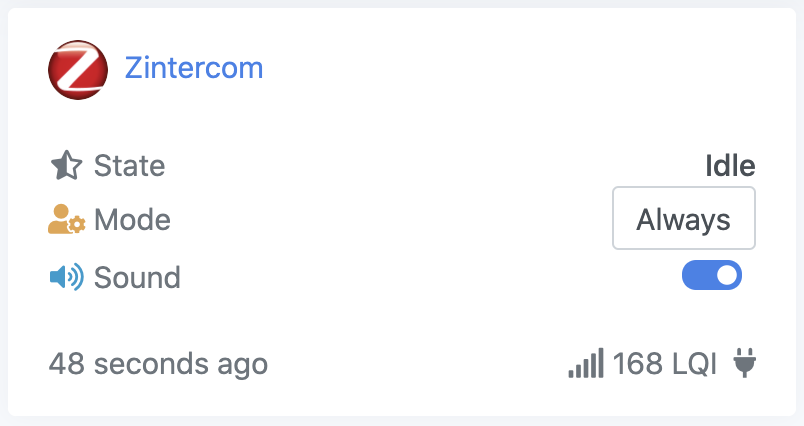Image resolution: width=804 pixels, height=426 pixels.
Task: Click the number 168 link quality value
Action: click(637, 363)
